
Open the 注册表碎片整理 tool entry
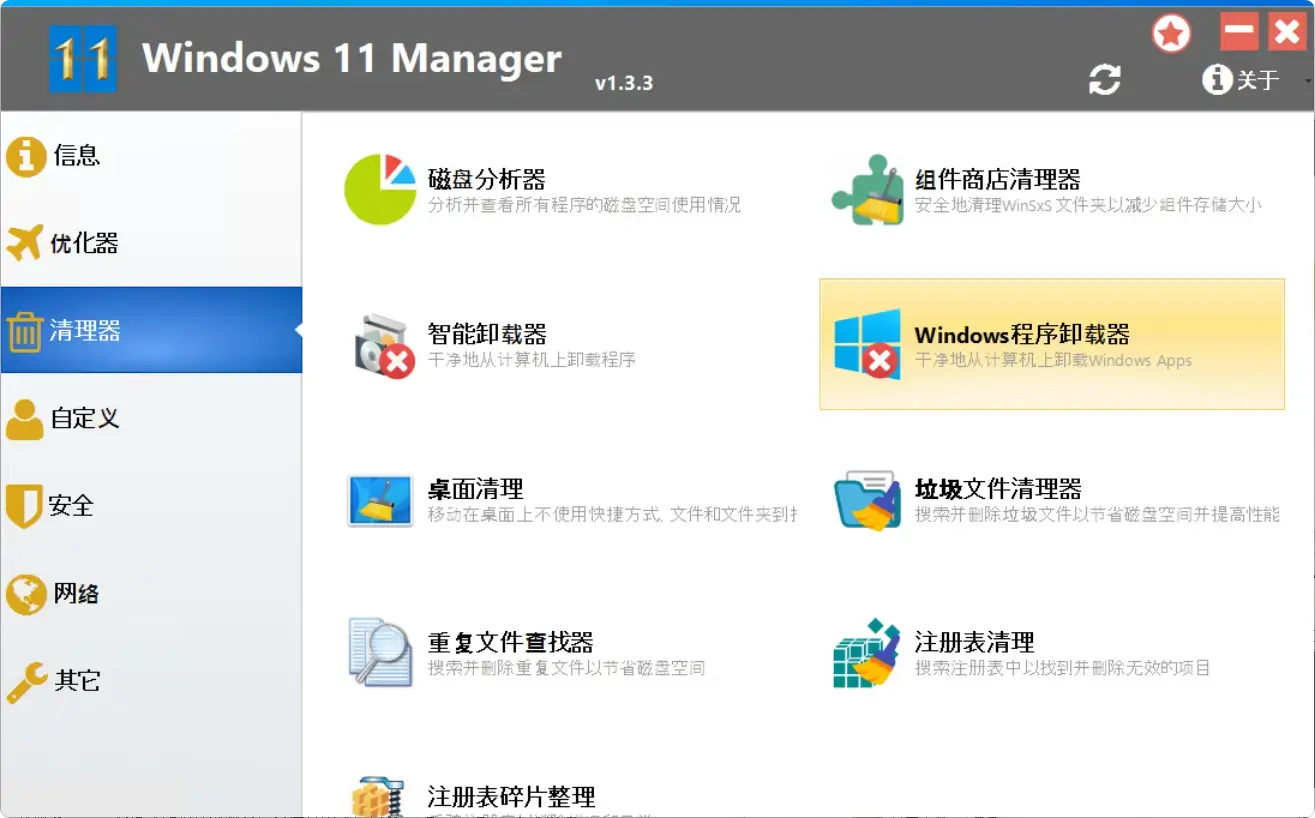click(511, 797)
